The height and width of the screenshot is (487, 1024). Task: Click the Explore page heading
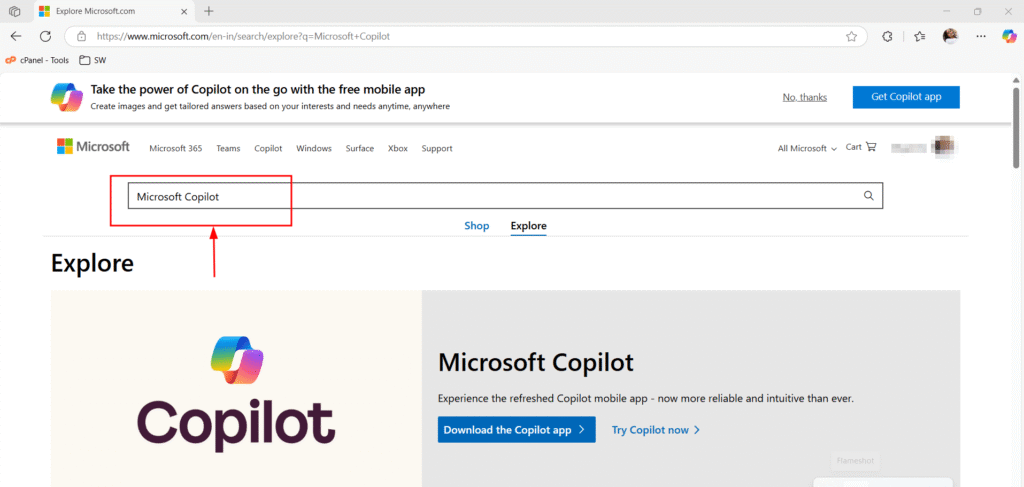coord(92,263)
